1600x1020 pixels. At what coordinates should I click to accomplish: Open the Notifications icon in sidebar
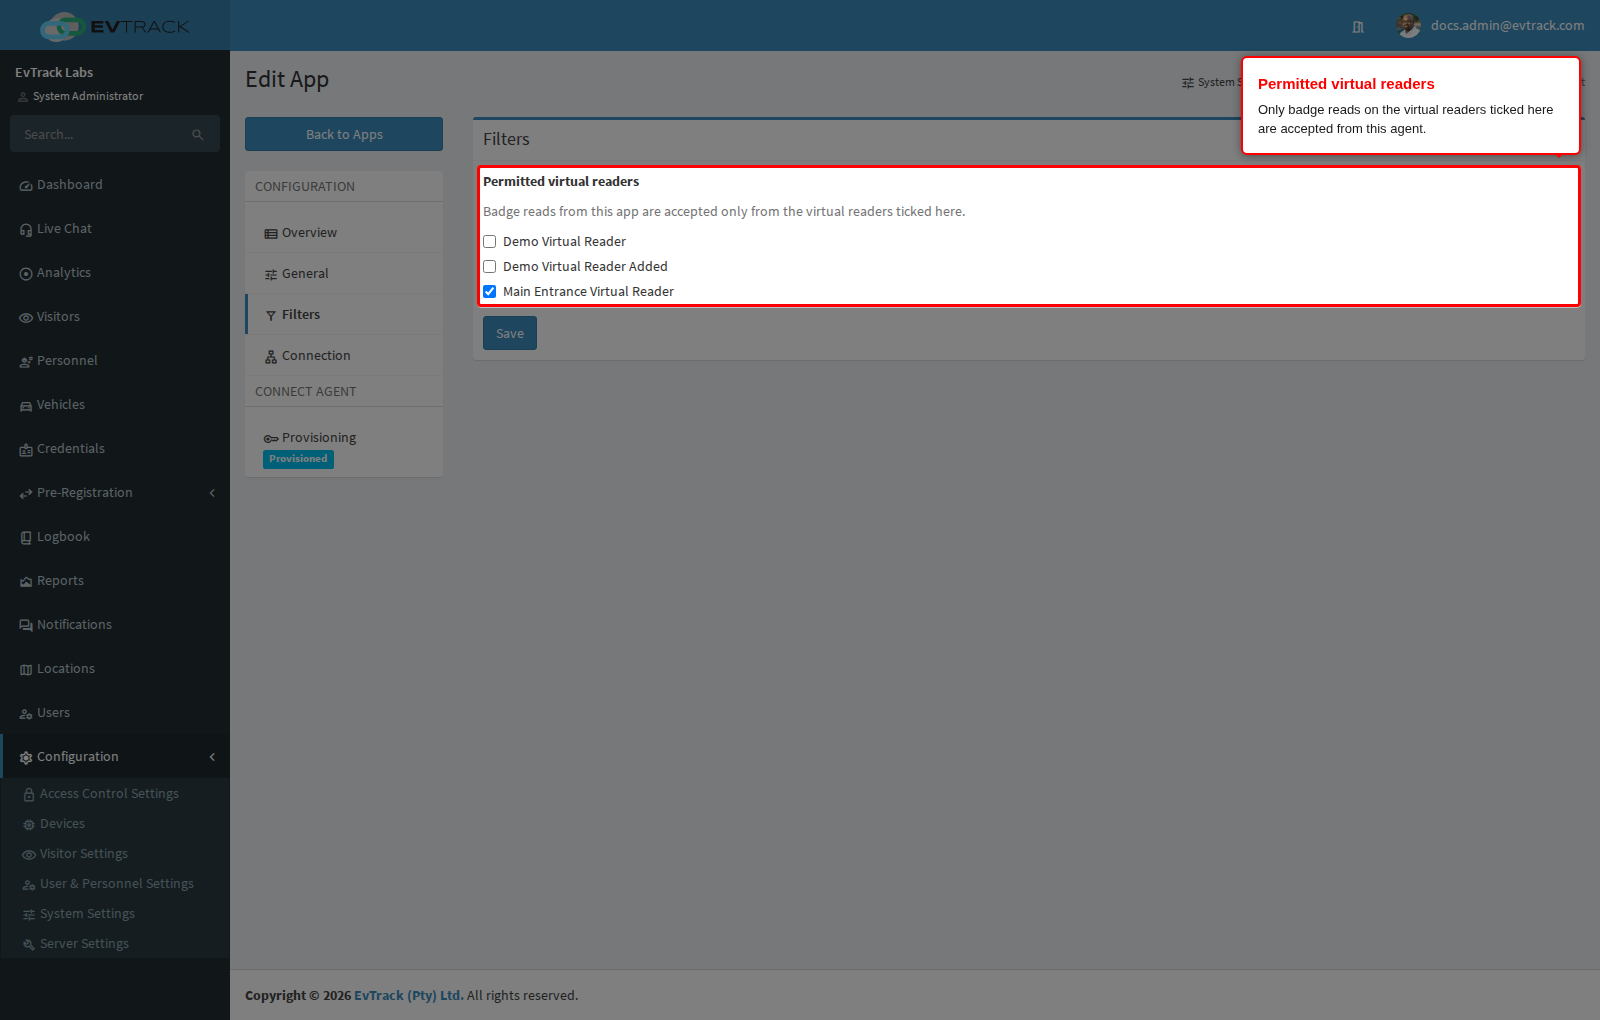[x=26, y=626]
